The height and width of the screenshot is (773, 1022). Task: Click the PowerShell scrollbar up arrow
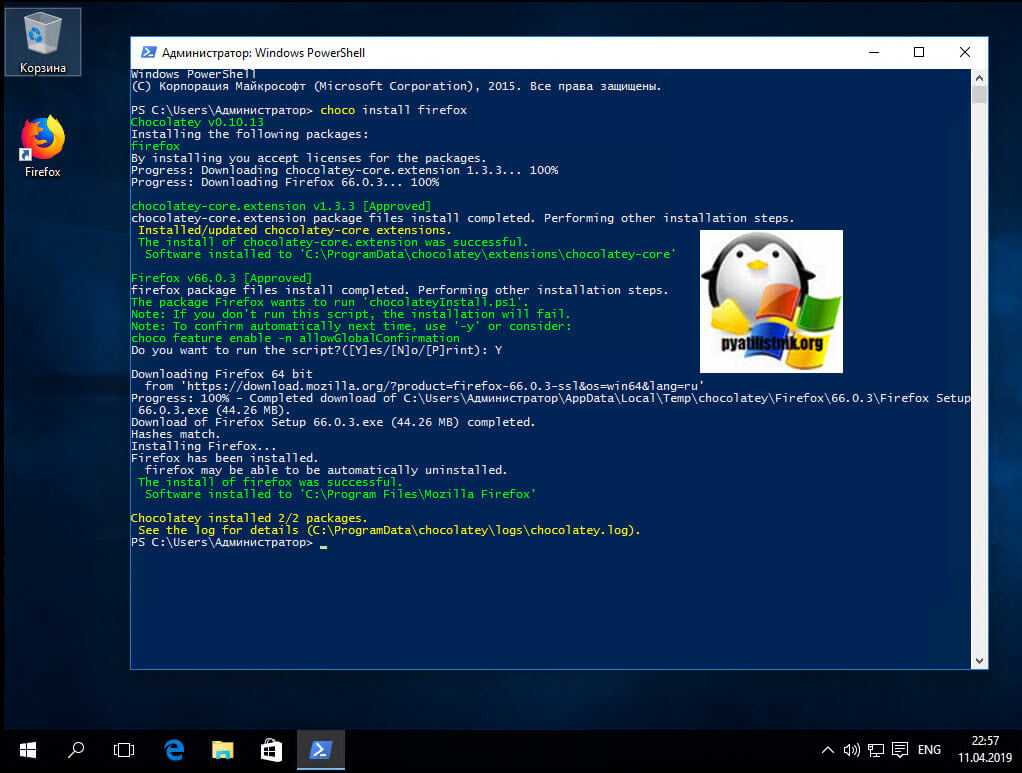pos(979,77)
